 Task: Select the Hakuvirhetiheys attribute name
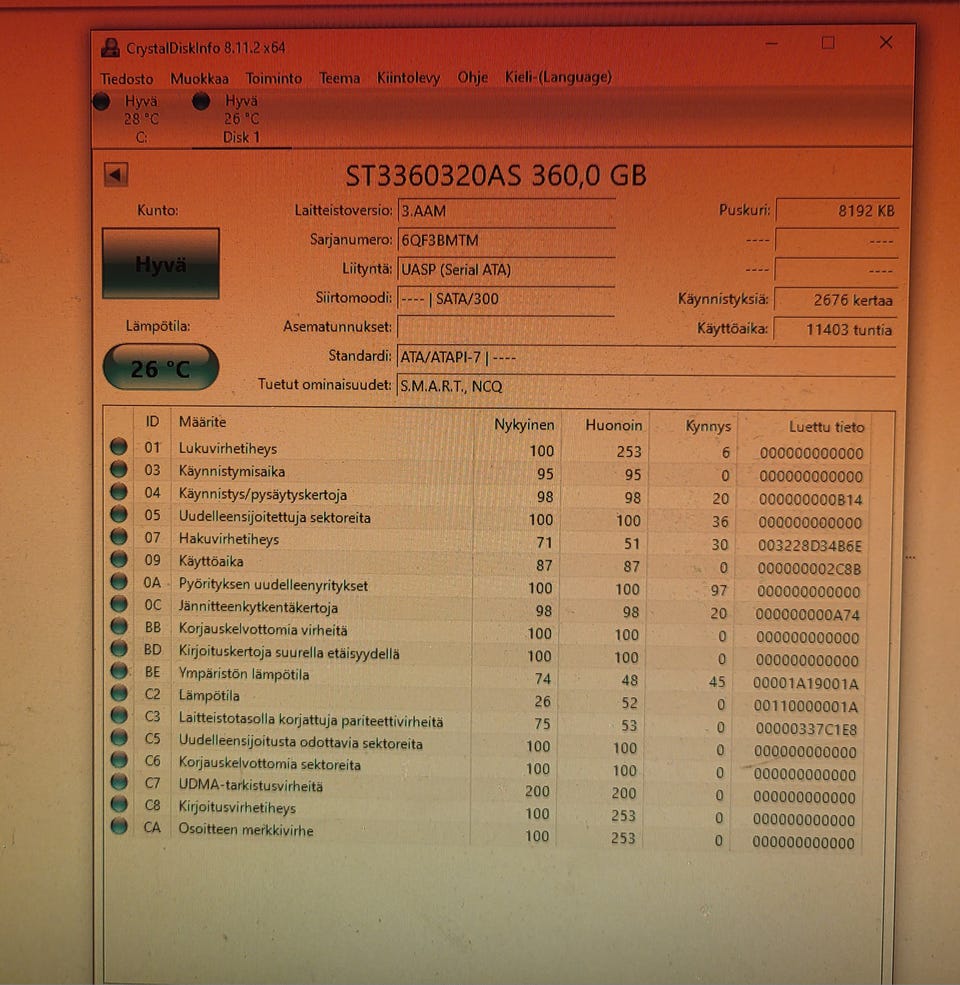click(x=229, y=539)
